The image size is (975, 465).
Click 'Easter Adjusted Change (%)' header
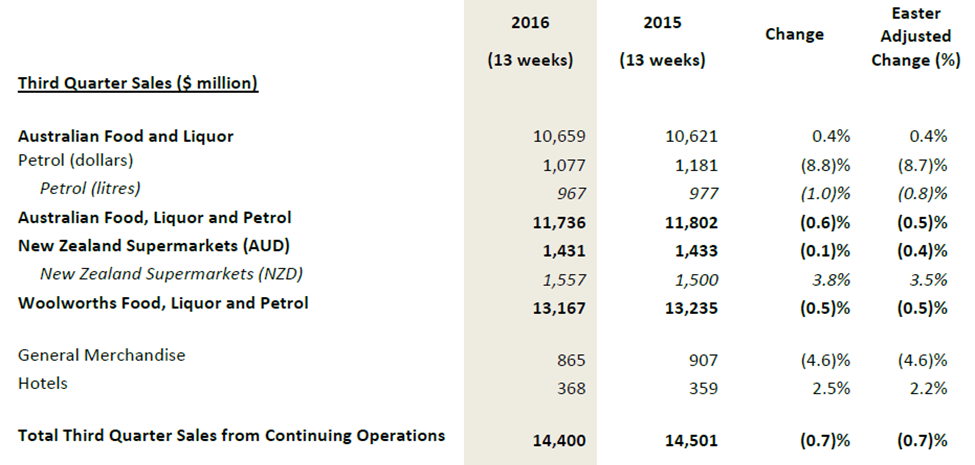(916, 37)
